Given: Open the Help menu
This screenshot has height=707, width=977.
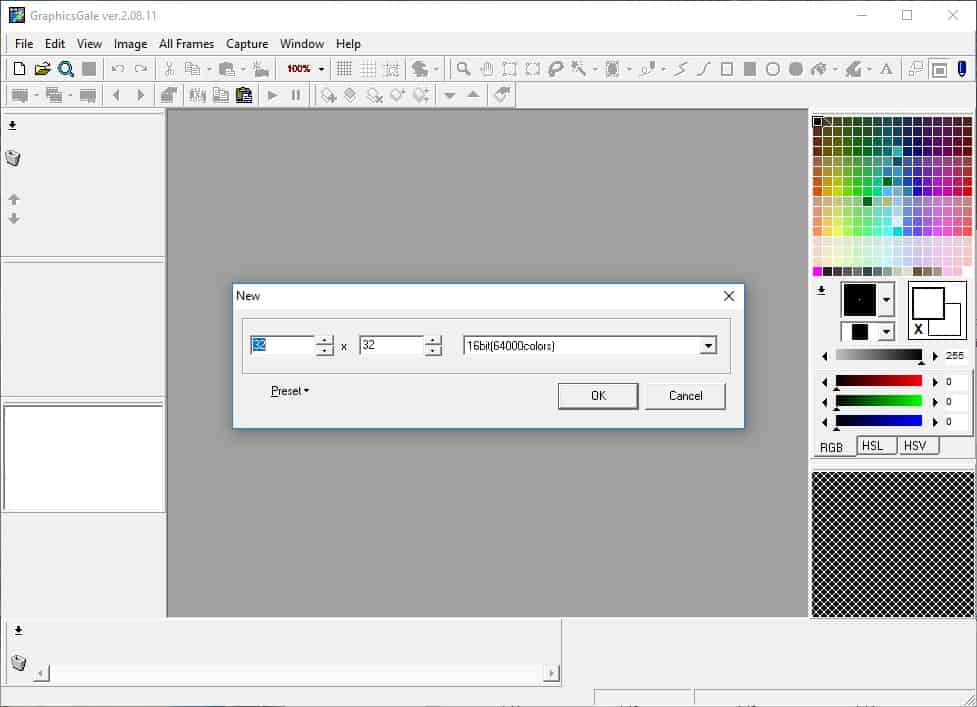Looking at the screenshot, I should 348,44.
